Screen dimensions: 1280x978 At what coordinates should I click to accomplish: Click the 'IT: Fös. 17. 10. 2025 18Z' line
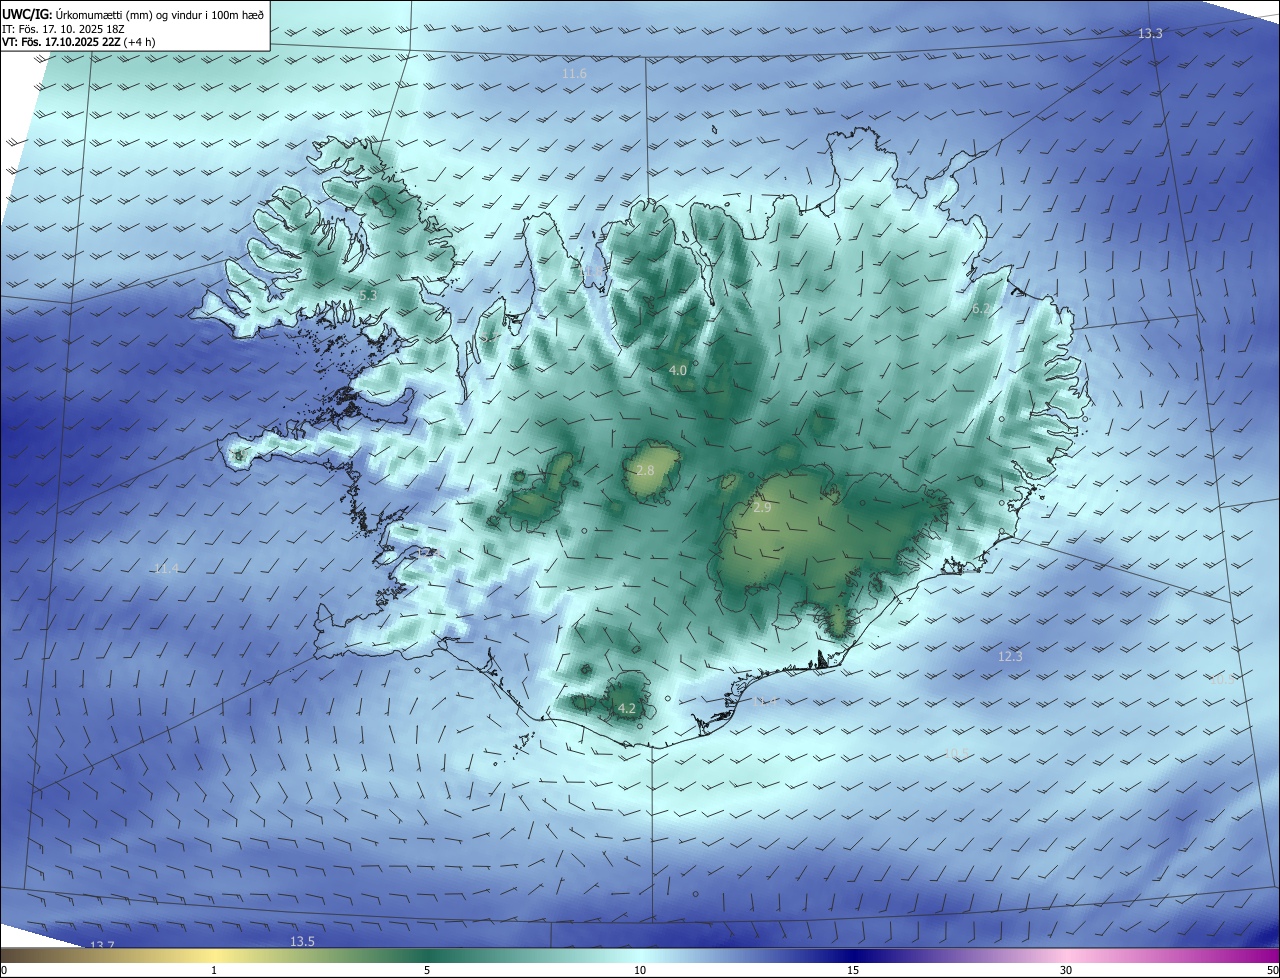pyautogui.click(x=62, y=28)
